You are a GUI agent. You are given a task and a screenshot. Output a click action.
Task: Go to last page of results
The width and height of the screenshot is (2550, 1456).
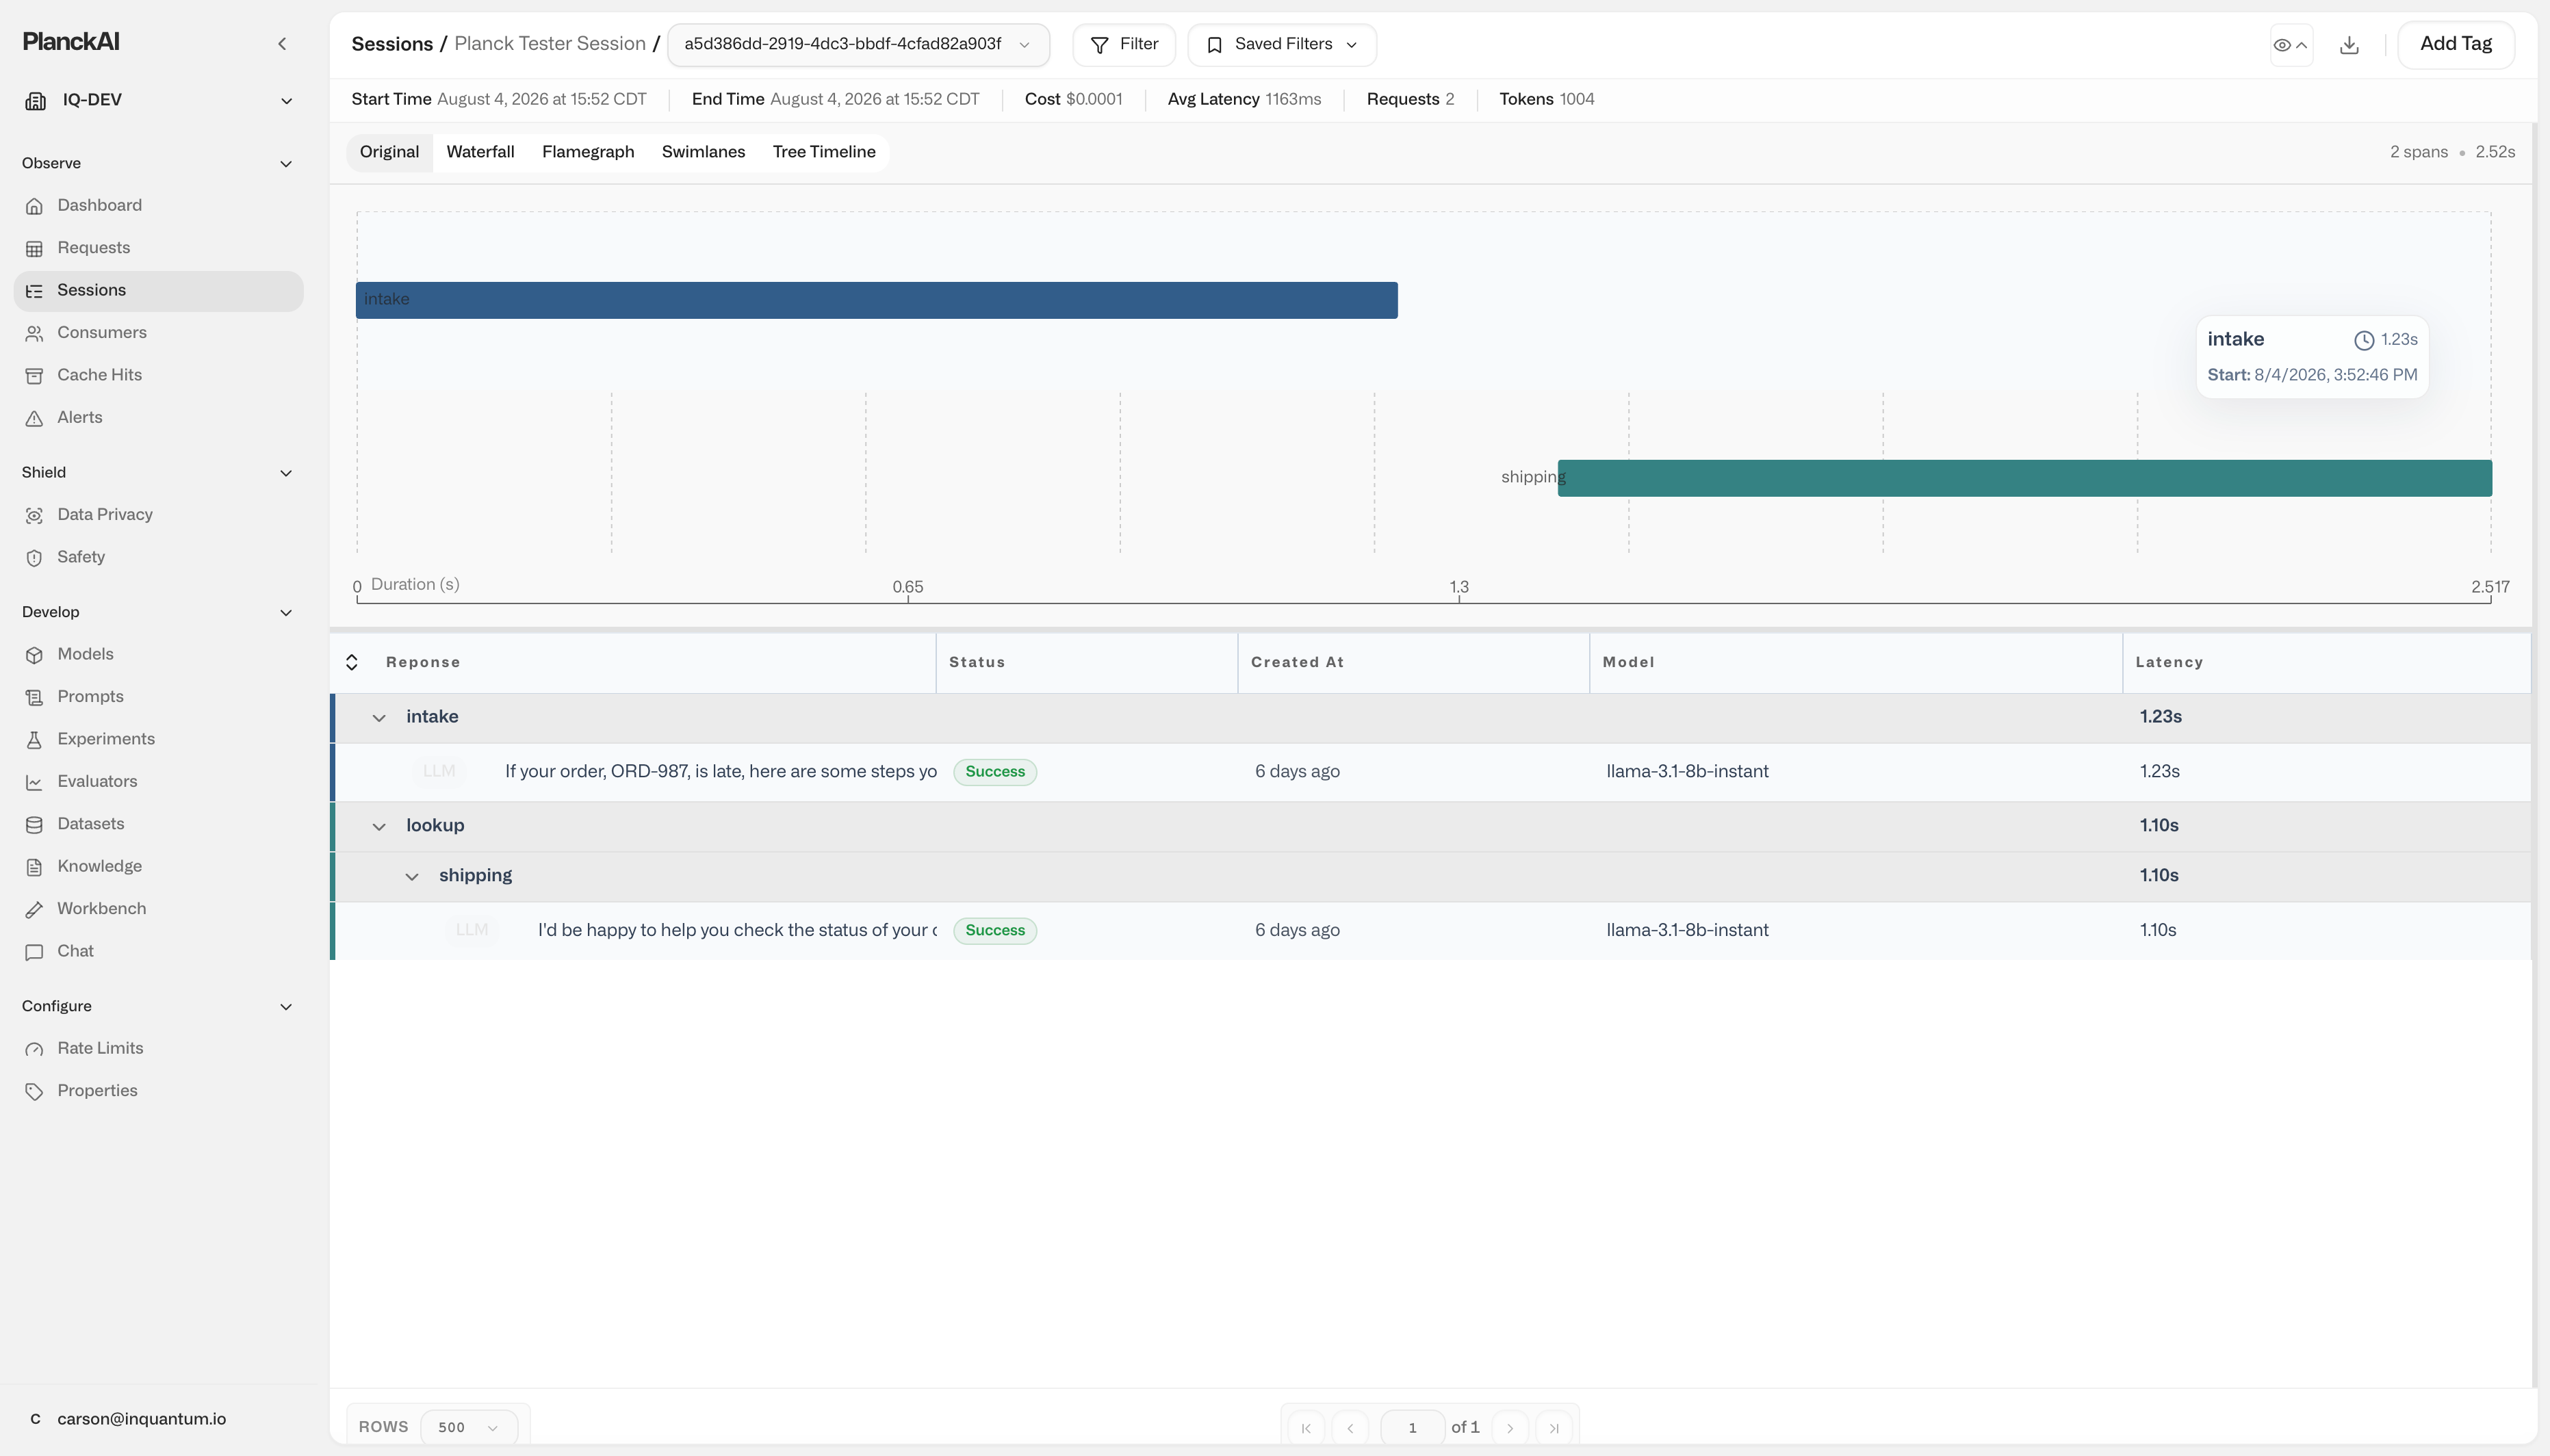[x=1554, y=1428]
